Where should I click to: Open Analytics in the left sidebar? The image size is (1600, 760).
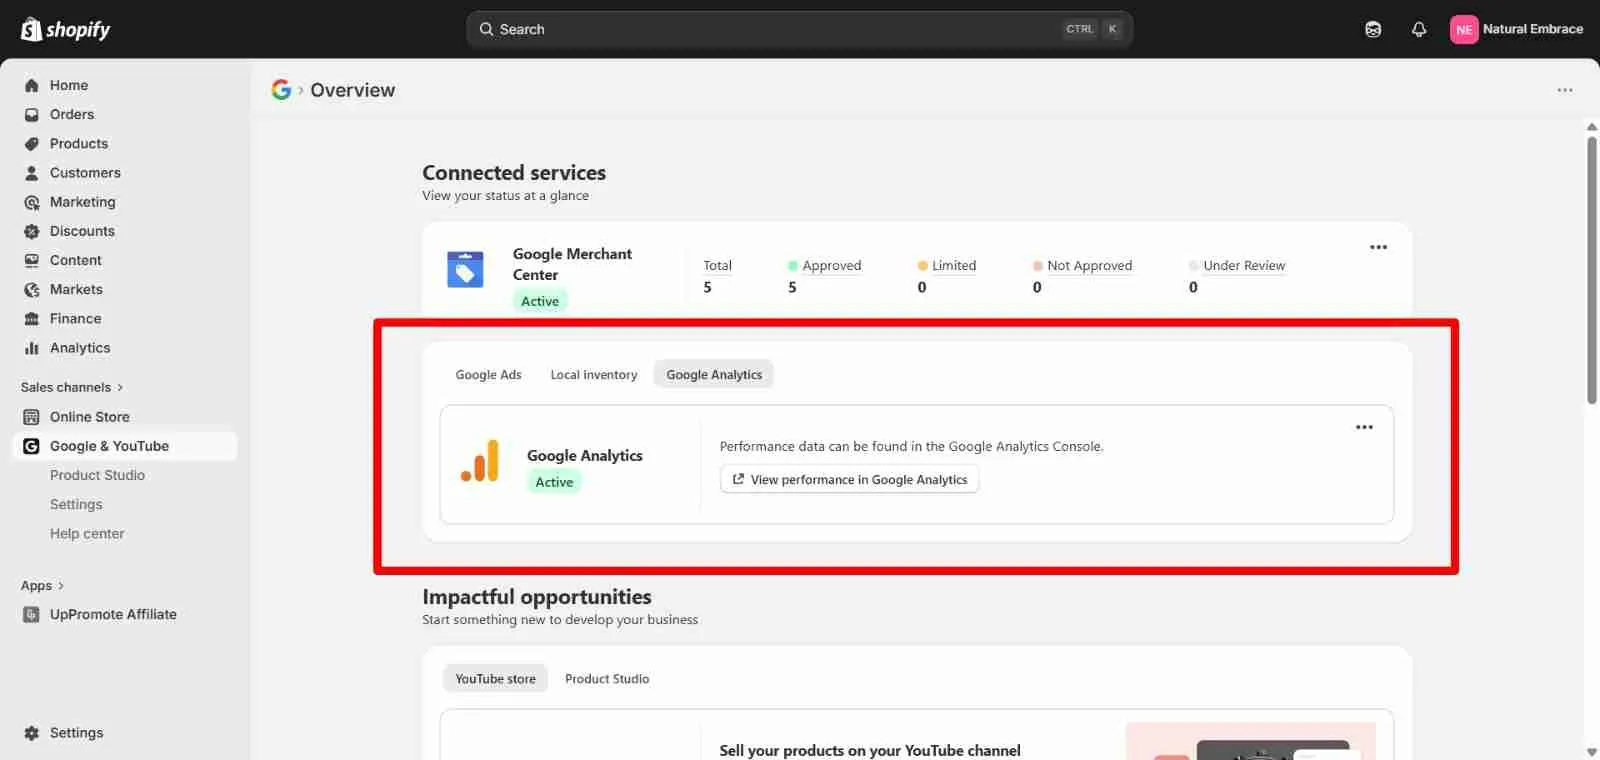click(80, 348)
